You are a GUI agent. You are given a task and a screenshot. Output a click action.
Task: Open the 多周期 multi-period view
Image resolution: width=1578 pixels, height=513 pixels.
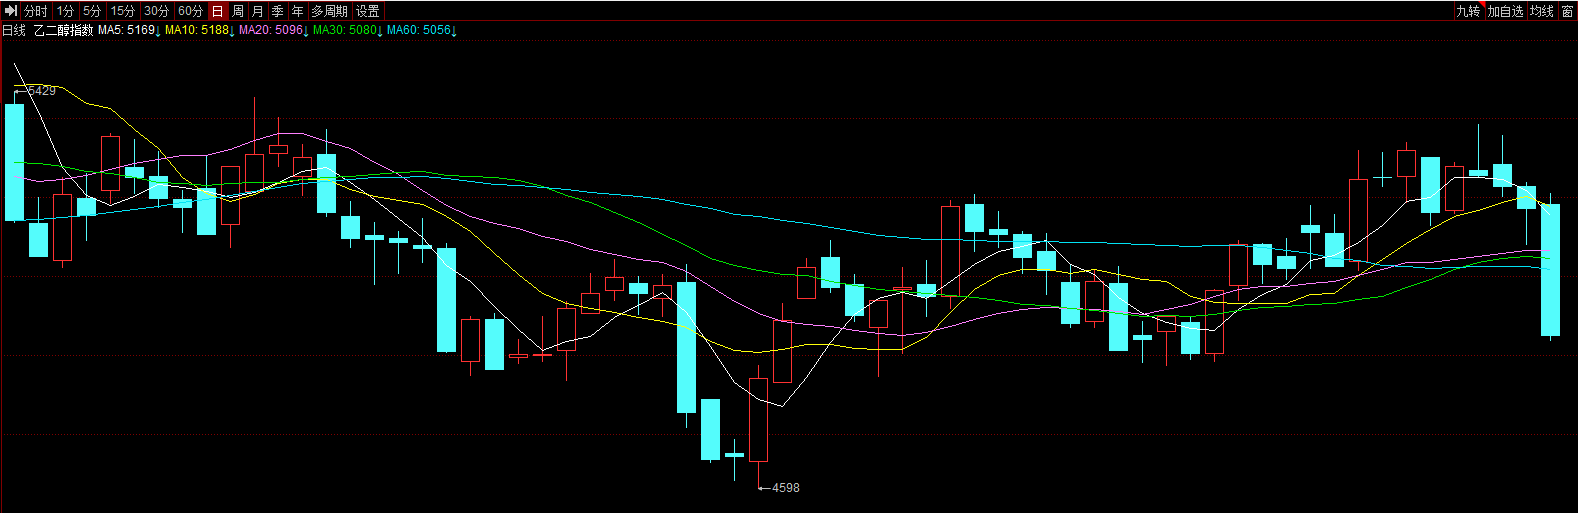(x=330, y=11)
